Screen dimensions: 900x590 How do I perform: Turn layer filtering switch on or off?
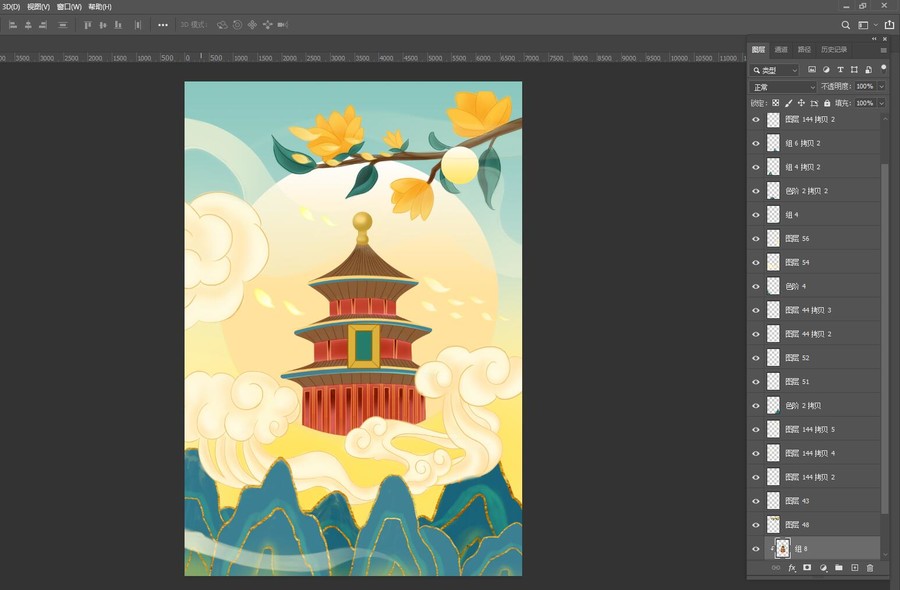(883, 68)
